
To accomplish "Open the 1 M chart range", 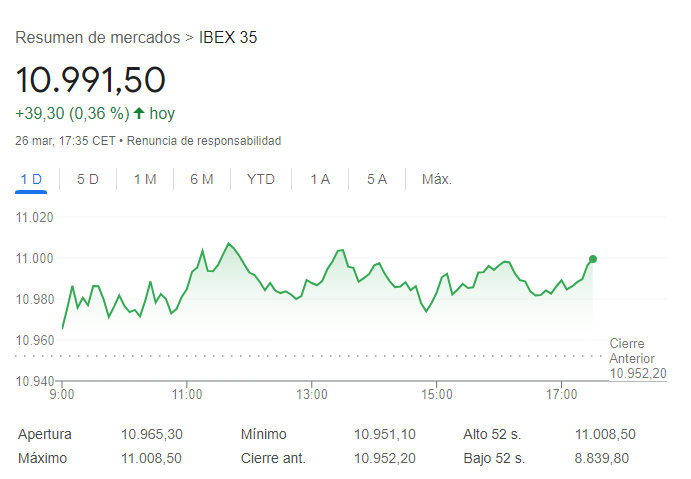I will (x=145, y=179).
